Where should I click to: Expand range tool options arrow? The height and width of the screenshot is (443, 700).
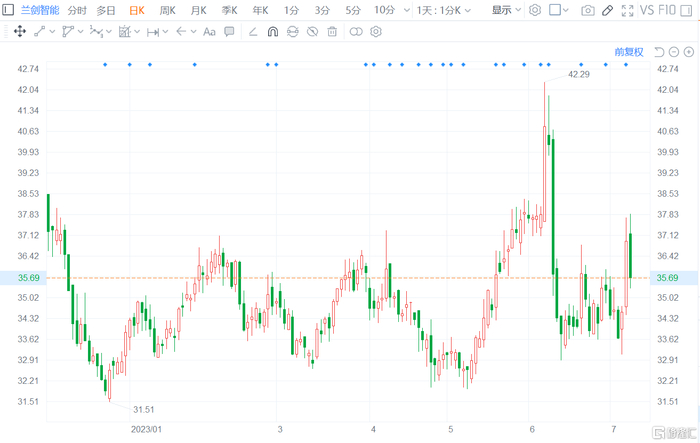165,31
